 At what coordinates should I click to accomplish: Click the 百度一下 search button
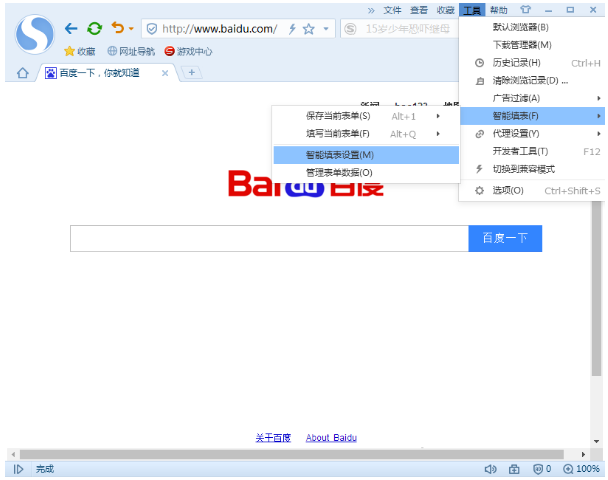click(x=505, y=238)
